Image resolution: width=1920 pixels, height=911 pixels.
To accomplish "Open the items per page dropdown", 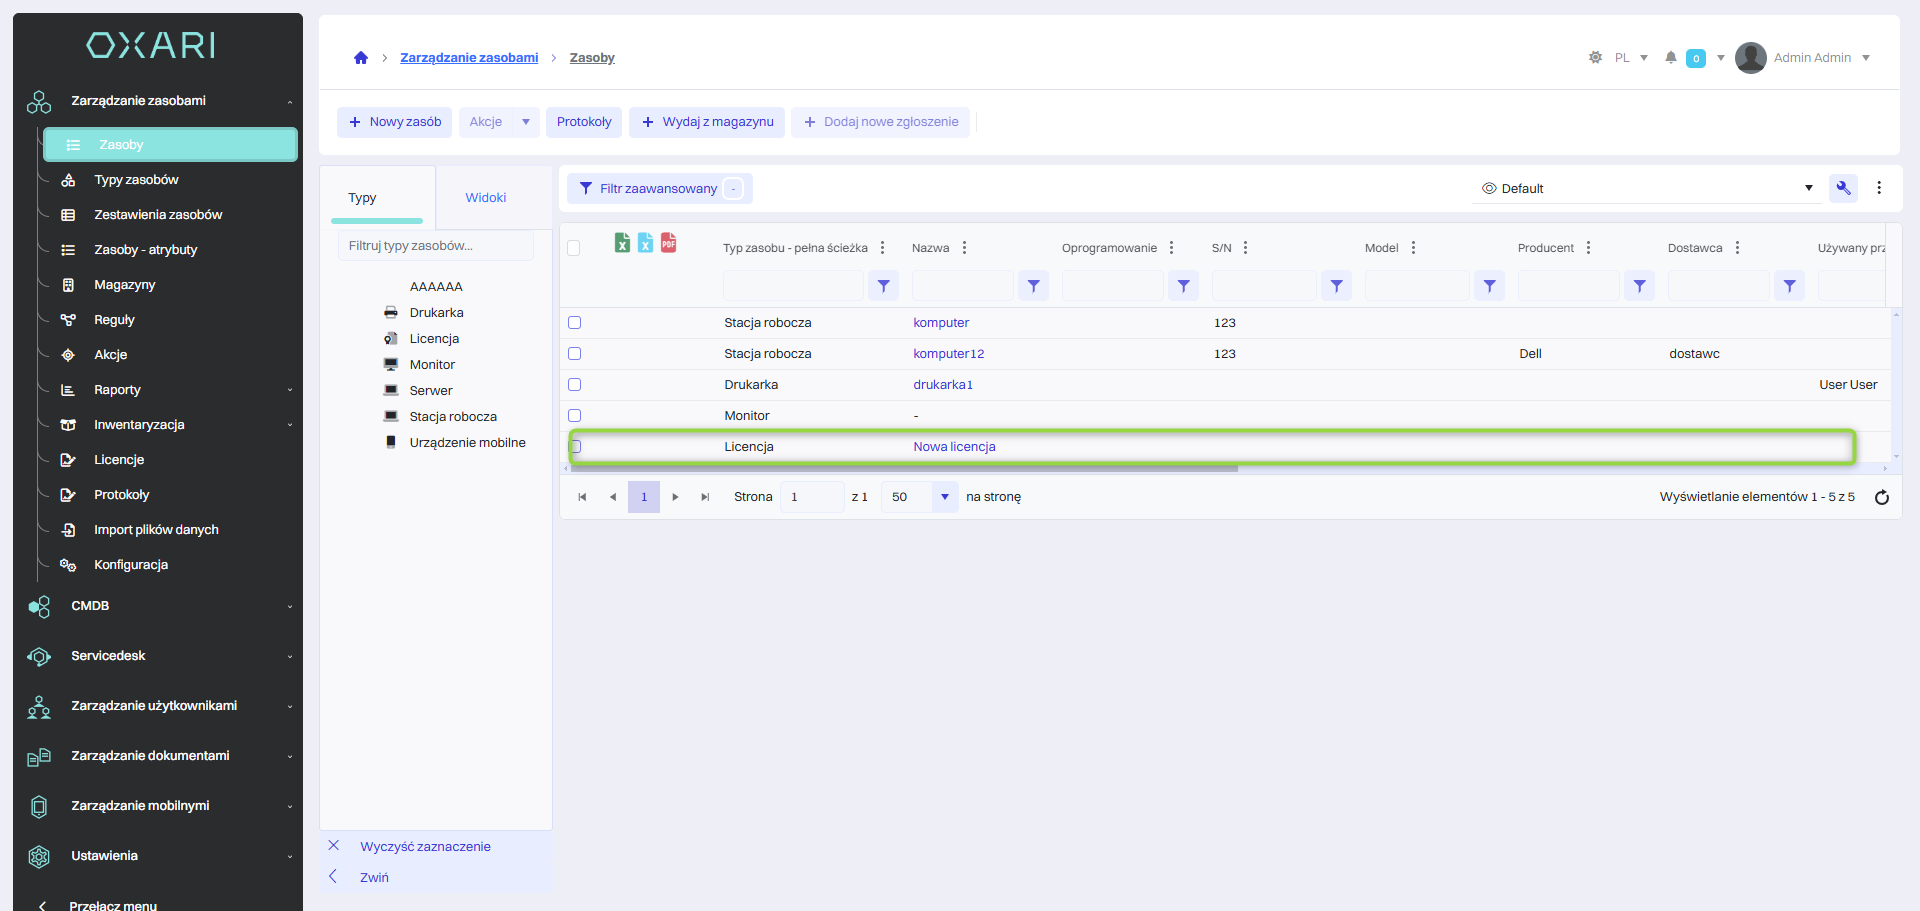I will pyautogui.click(x=944, y=497).
